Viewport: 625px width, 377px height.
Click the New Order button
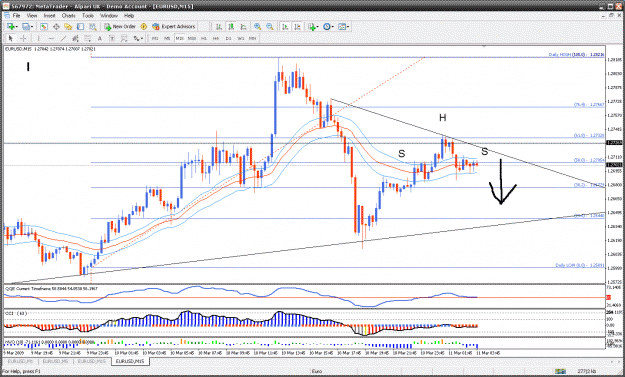click(120, 27)
